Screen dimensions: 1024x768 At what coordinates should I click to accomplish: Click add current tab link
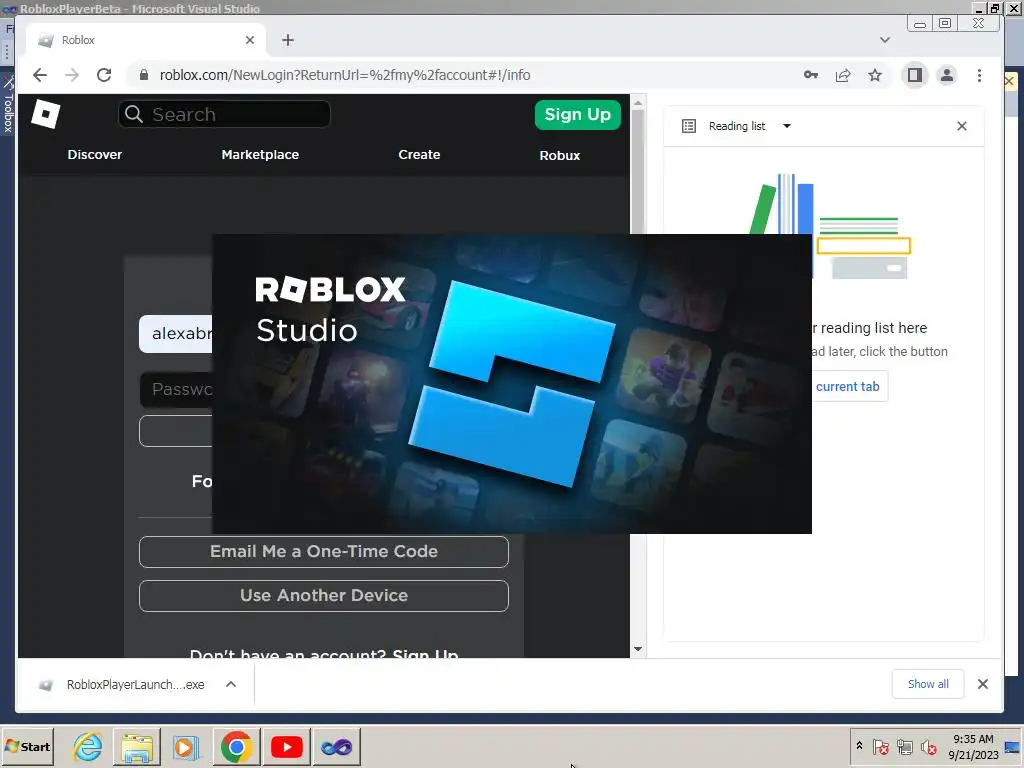coord(848,387)
